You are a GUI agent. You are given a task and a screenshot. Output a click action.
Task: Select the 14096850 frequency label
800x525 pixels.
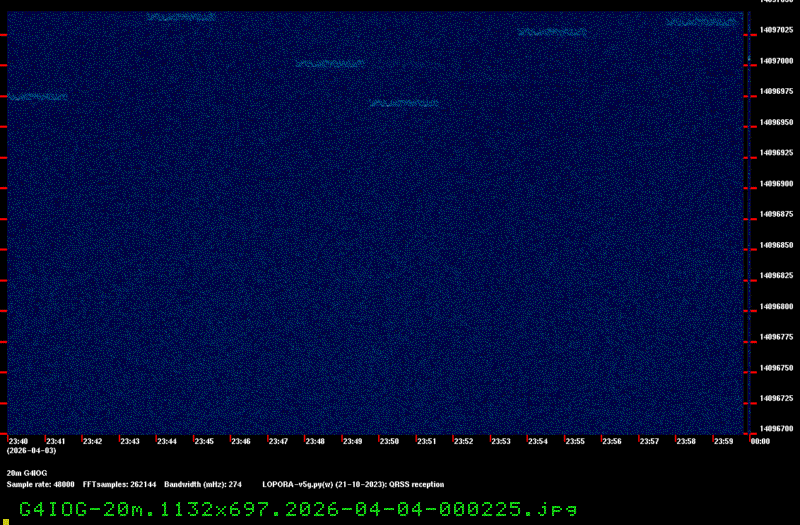click(x=777, y=245)
